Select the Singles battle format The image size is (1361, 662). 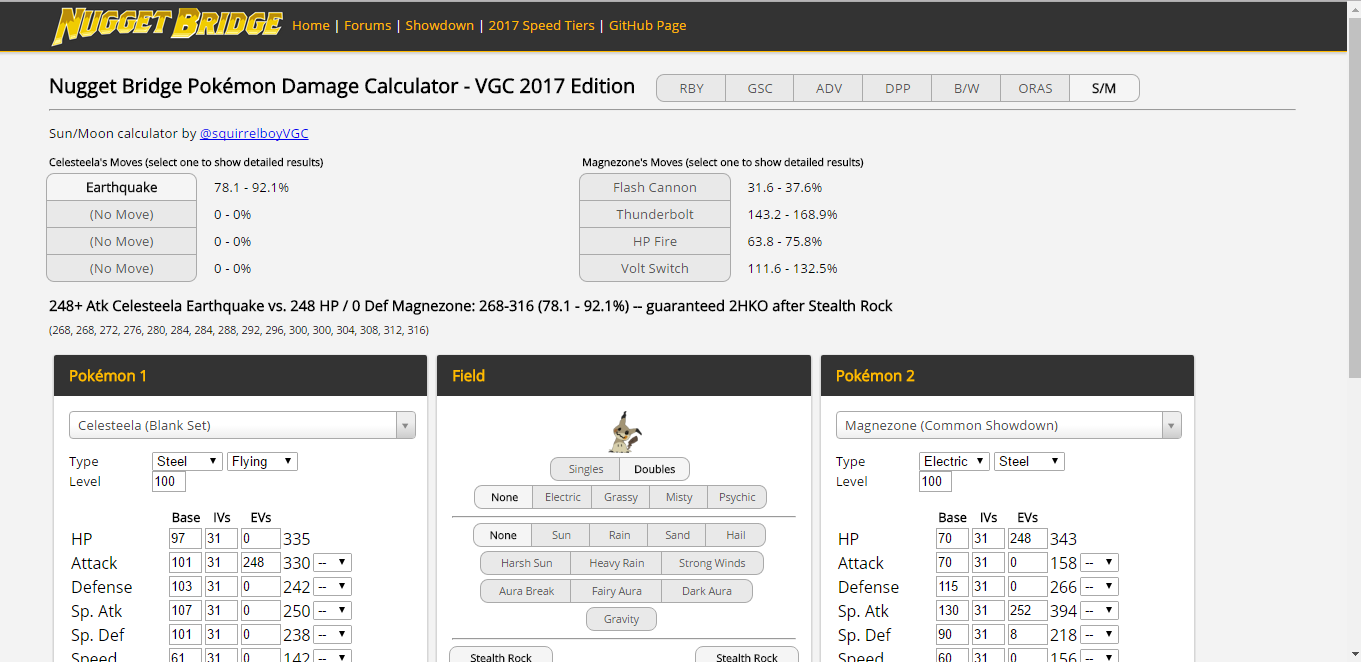[585, 469]
